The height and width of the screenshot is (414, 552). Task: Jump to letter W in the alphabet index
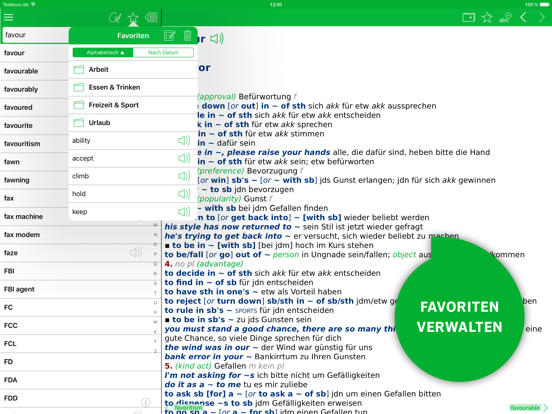point(155,322)
